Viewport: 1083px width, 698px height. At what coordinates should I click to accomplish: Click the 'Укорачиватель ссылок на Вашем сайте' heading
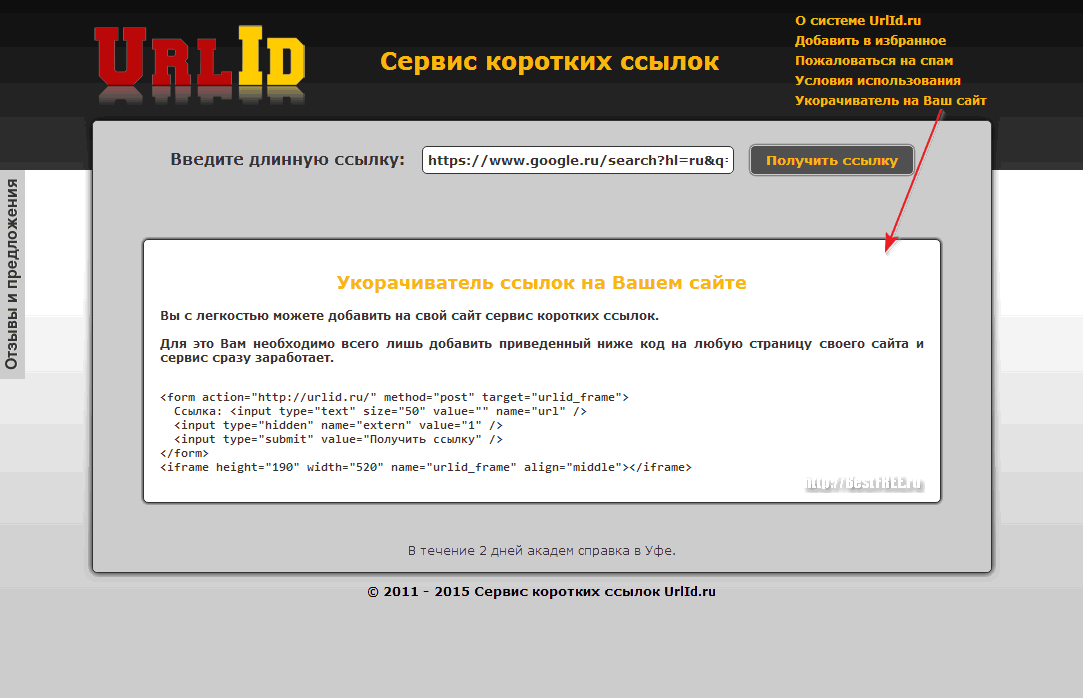click(541, 283)
